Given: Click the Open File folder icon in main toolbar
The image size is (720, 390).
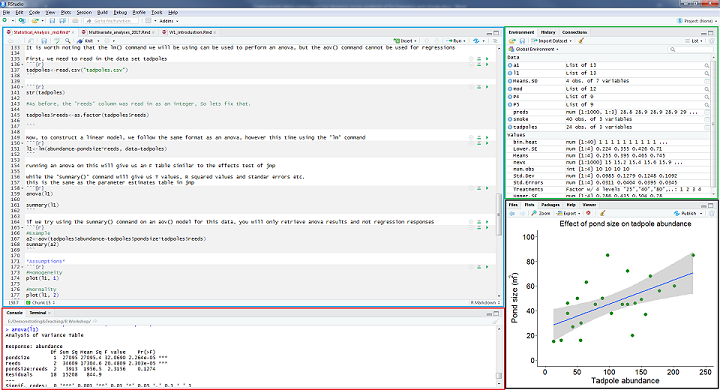Looking at the screenshot, I should (x=35, y=21).
